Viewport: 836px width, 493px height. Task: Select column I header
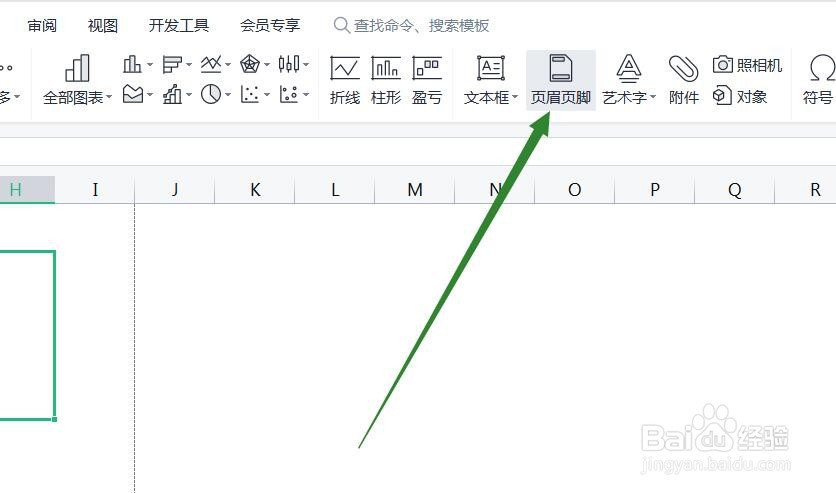point(95,189)
